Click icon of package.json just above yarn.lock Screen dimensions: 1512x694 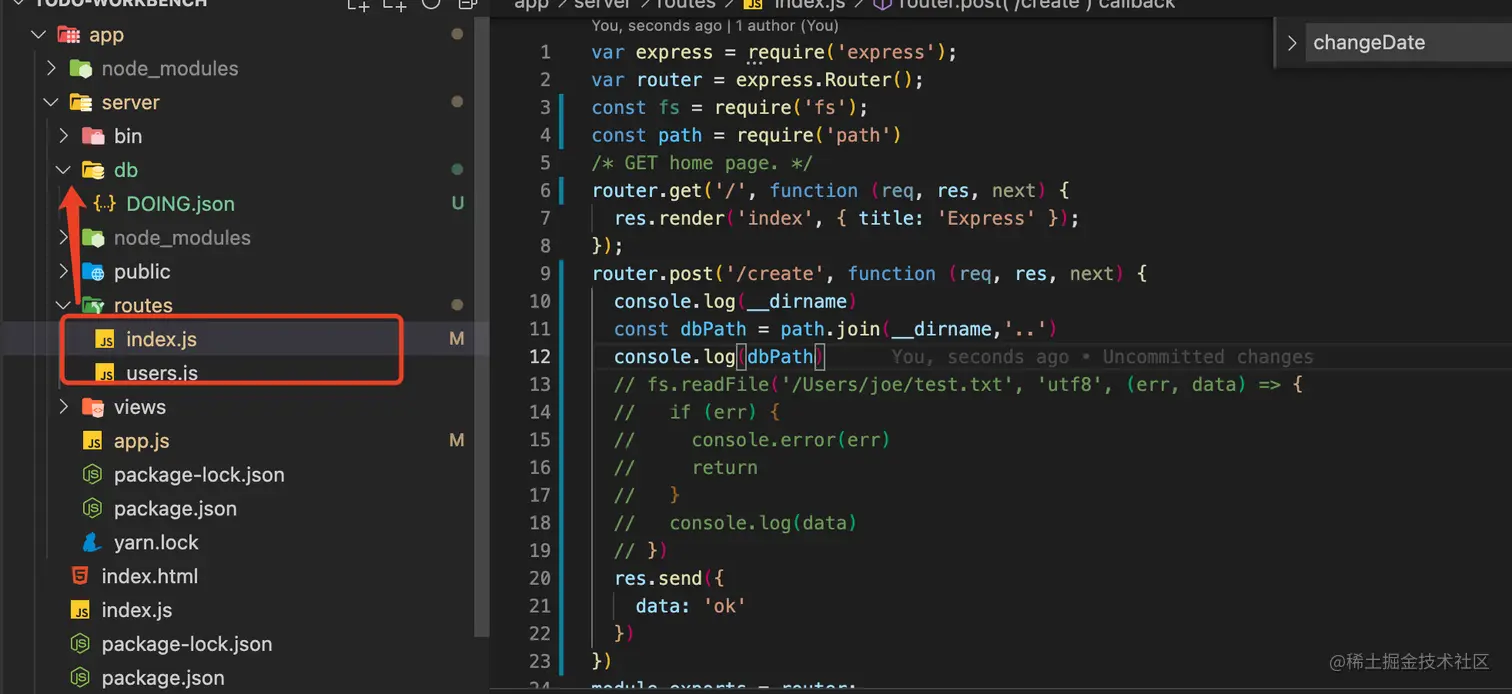tap(92, 509)
